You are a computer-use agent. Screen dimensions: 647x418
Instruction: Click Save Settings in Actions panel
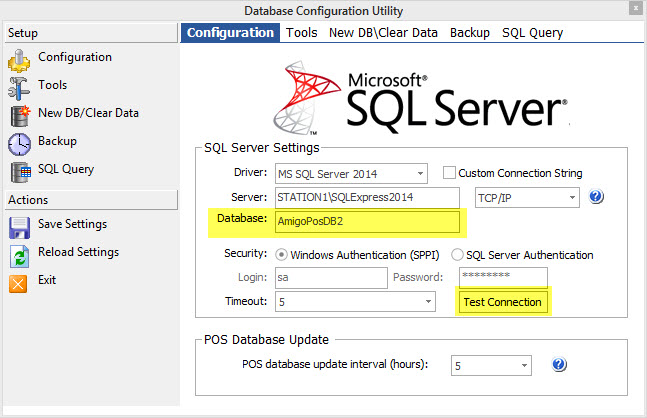coord(73,224)
